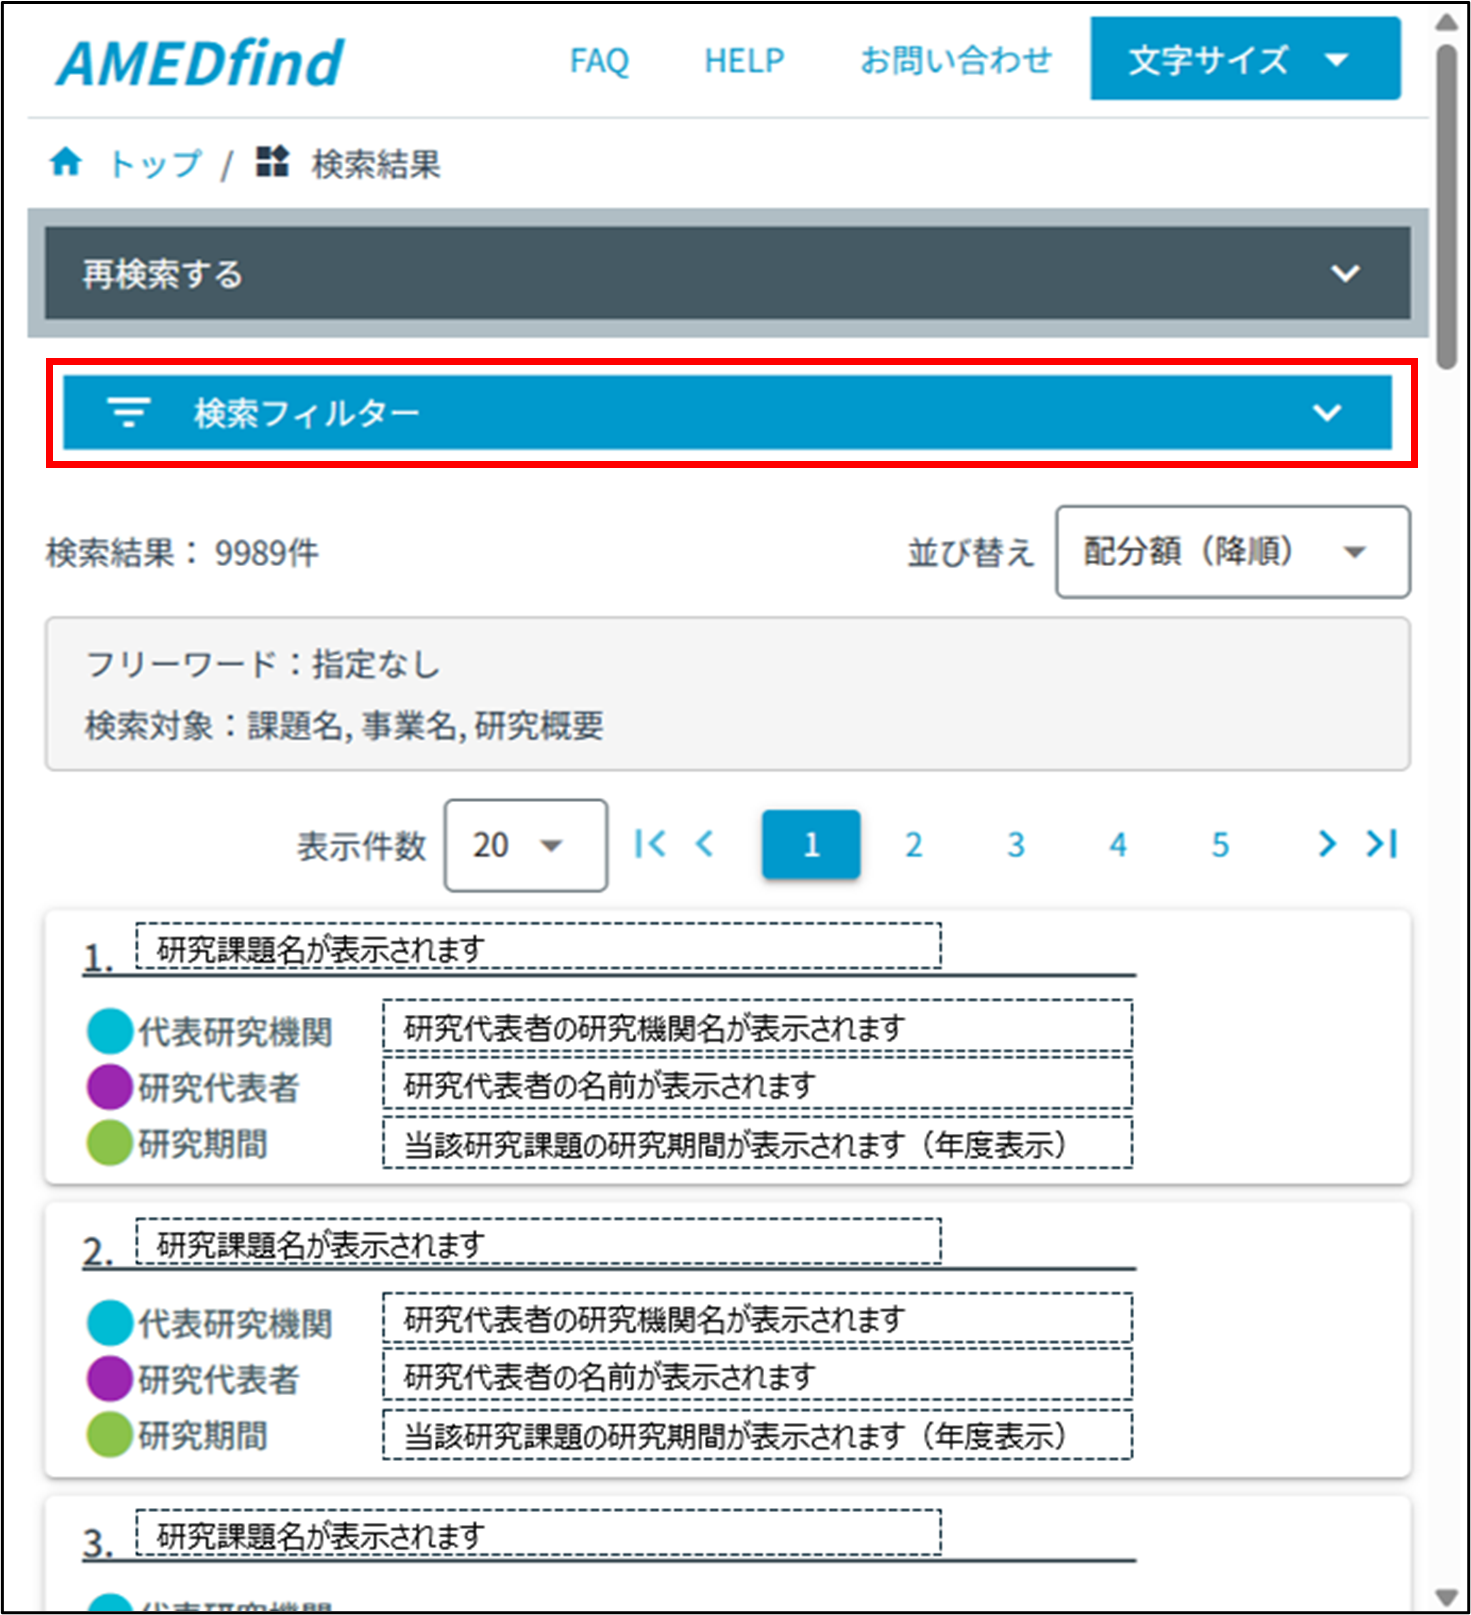Expand the 検索フィルター panel
This screenshot has width=1471, height=1615.
[x=727, y=412]
